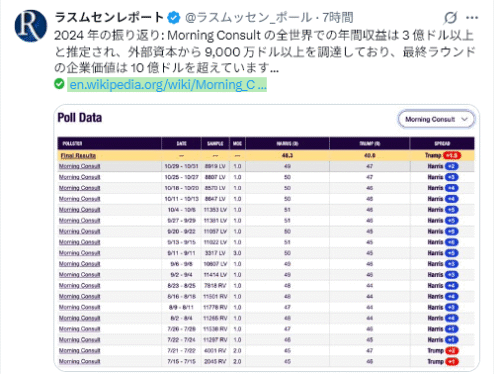The image size is (500, 374).
Task: Click the tweet text starting with 2024 年の振り返り
Action: pos(264,52)
